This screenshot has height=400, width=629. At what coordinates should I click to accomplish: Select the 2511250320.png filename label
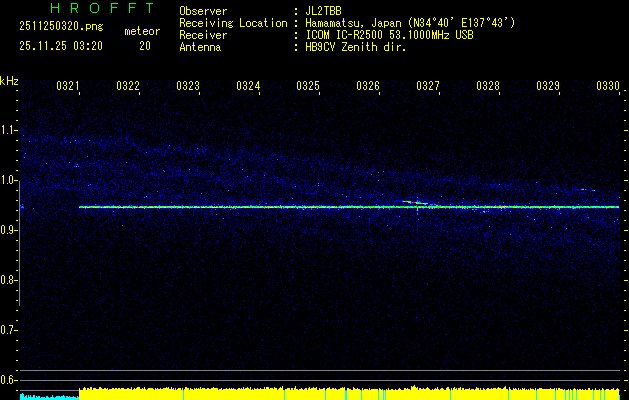(x=58, y=28)
